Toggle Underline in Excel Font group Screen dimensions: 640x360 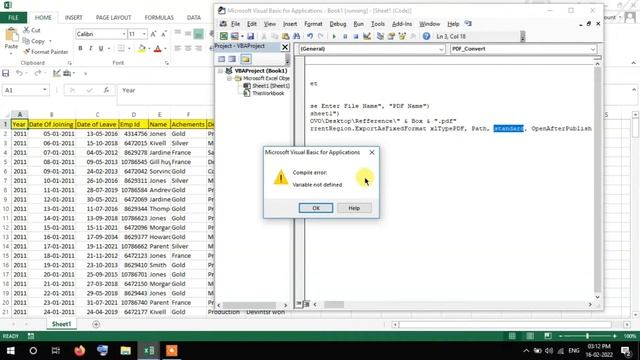[101, 49]
